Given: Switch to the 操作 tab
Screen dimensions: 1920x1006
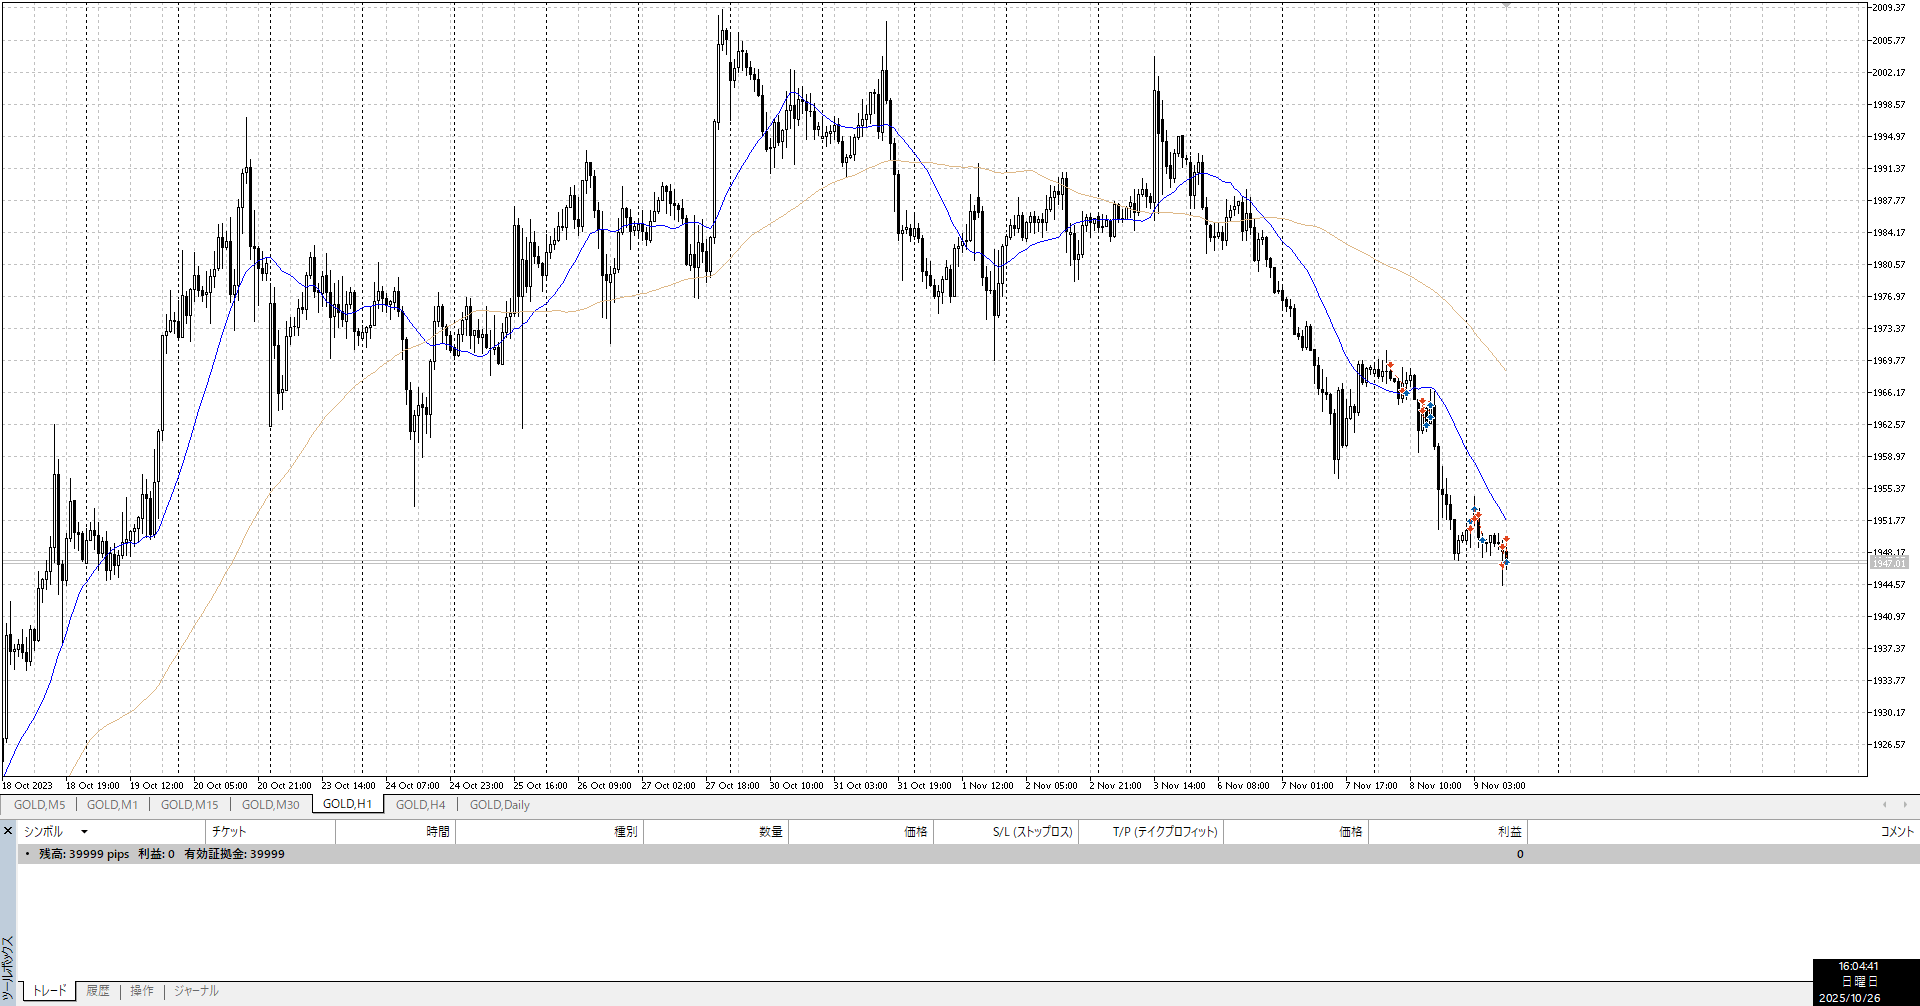Looking at the screenshot, I should [x=142, y=991].
